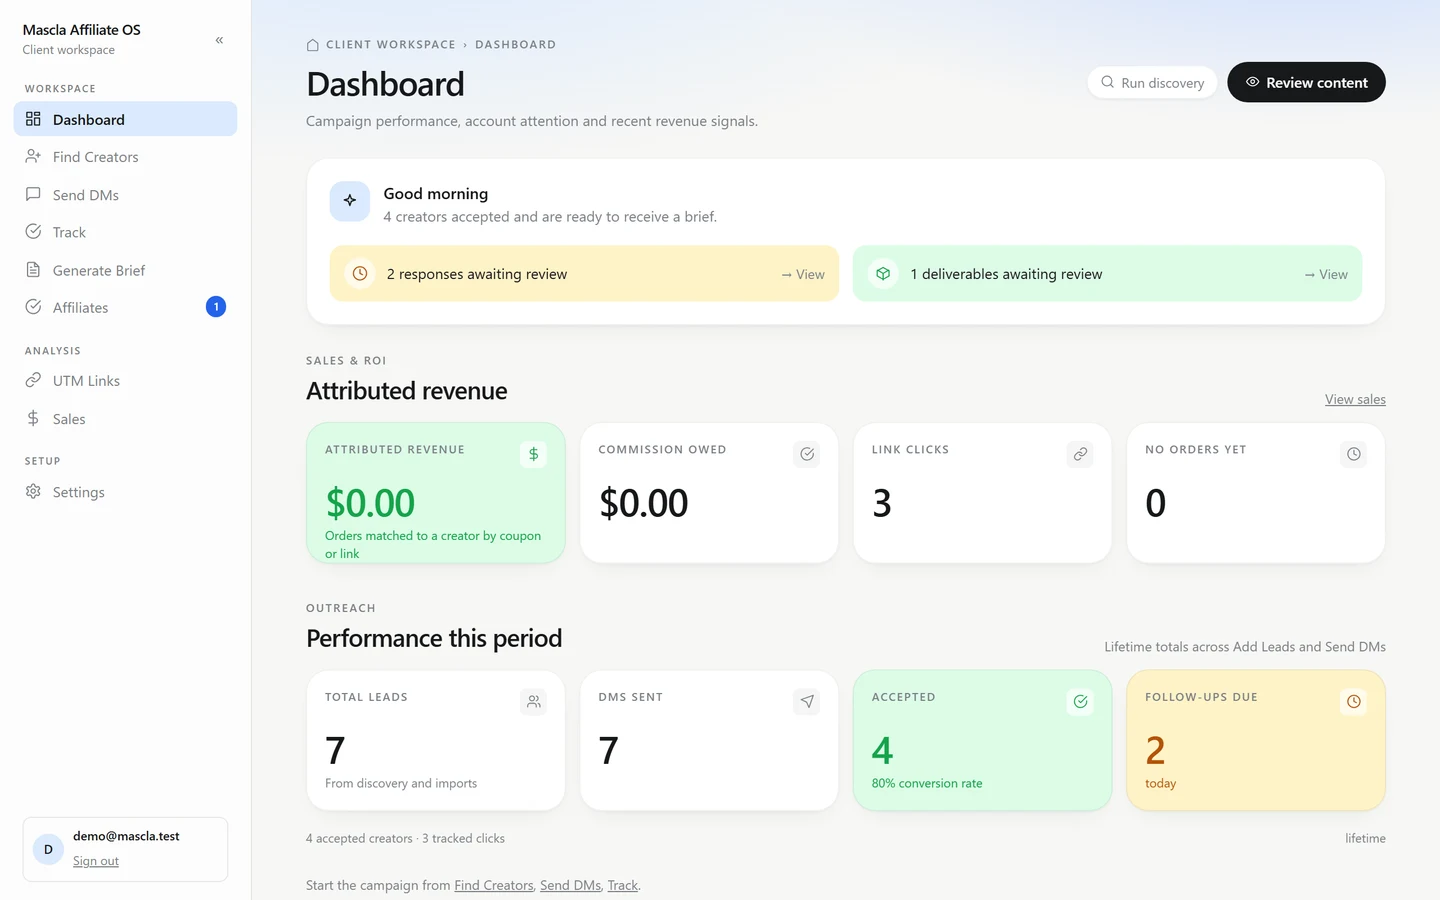The width and height of the screenshot is (1440, 900).
Task: Click the clock icon on Follow-ups Due card
Action: click(x=1353, y=702)
